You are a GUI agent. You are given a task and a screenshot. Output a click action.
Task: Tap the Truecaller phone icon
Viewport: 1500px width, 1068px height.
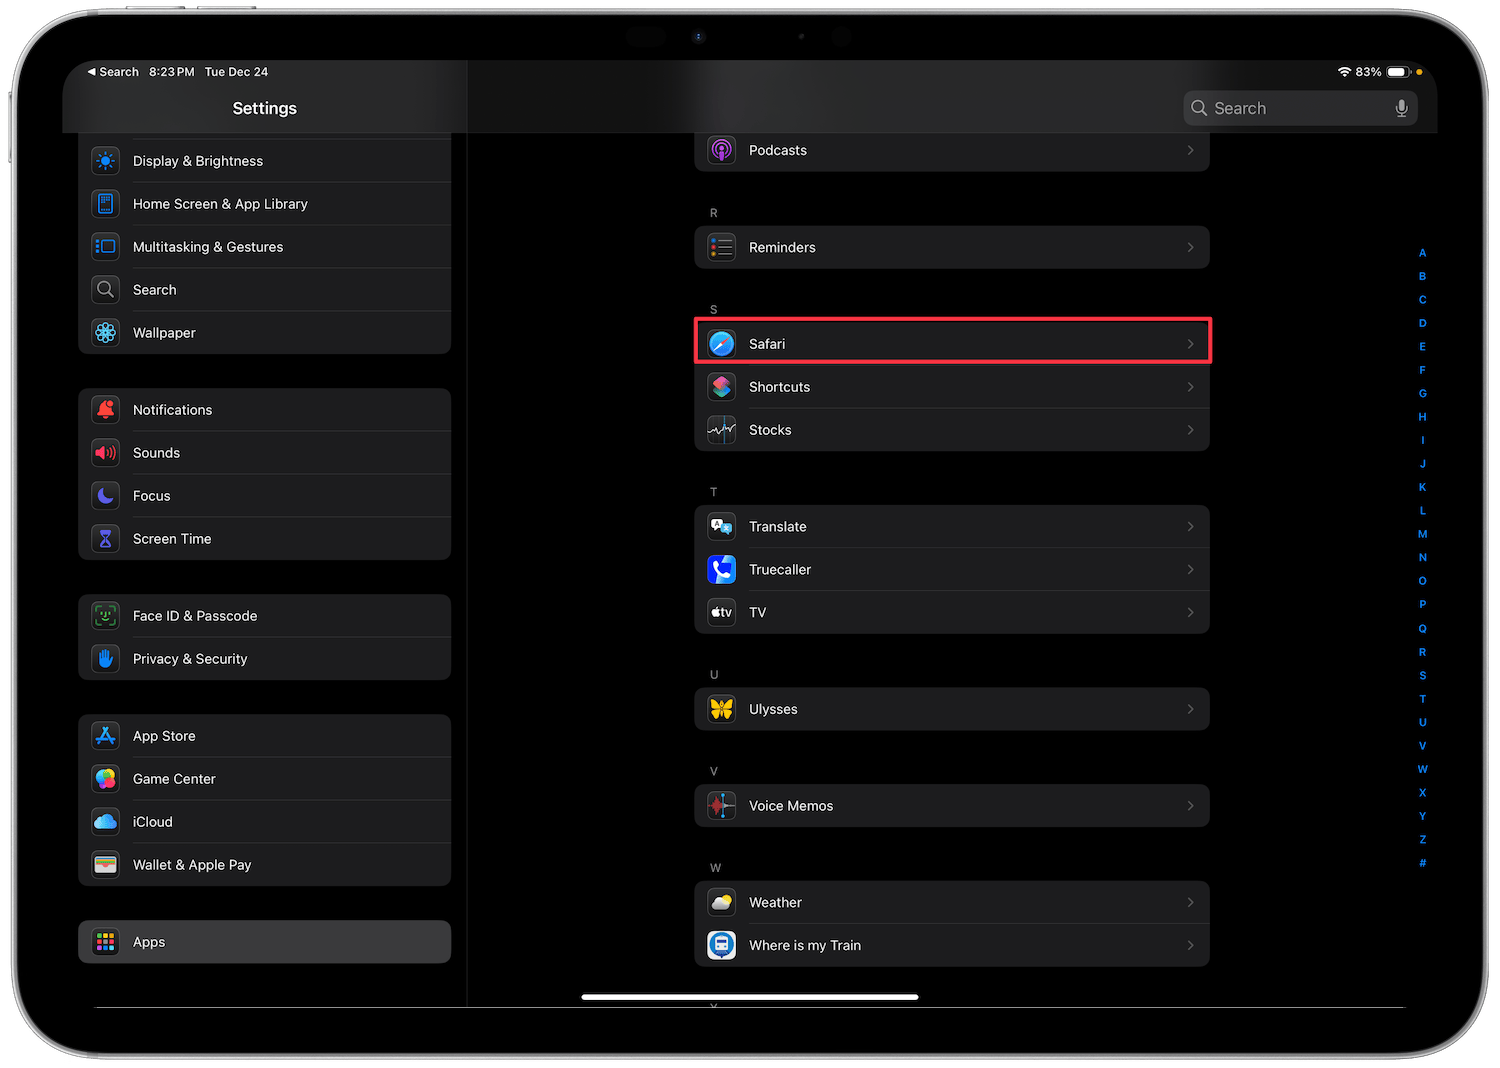point(721,570)
